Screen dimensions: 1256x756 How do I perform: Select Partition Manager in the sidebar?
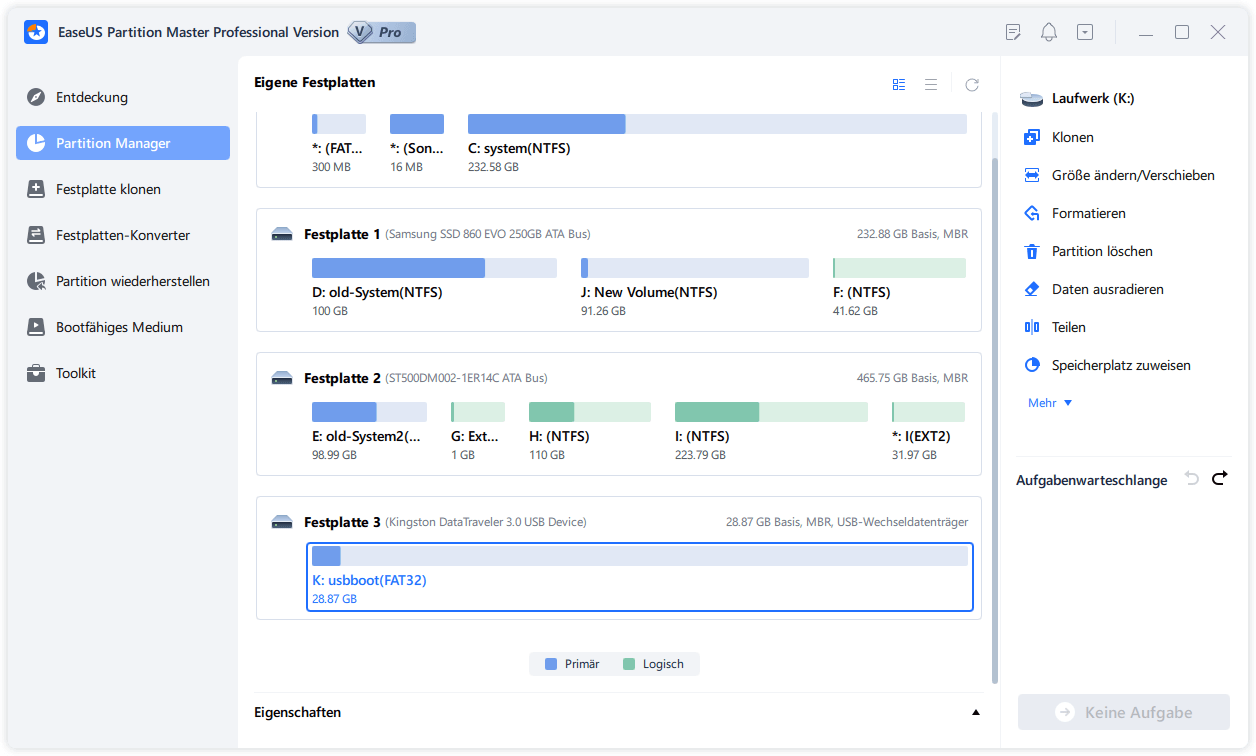[x=123, y=143]
